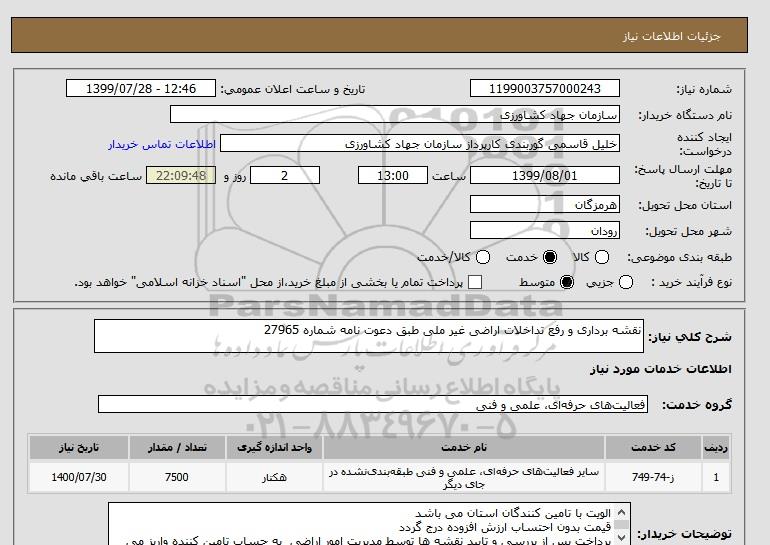Screen dimensions: 770x545
Task: Click the general need description text area
Action: click(369, 336)
